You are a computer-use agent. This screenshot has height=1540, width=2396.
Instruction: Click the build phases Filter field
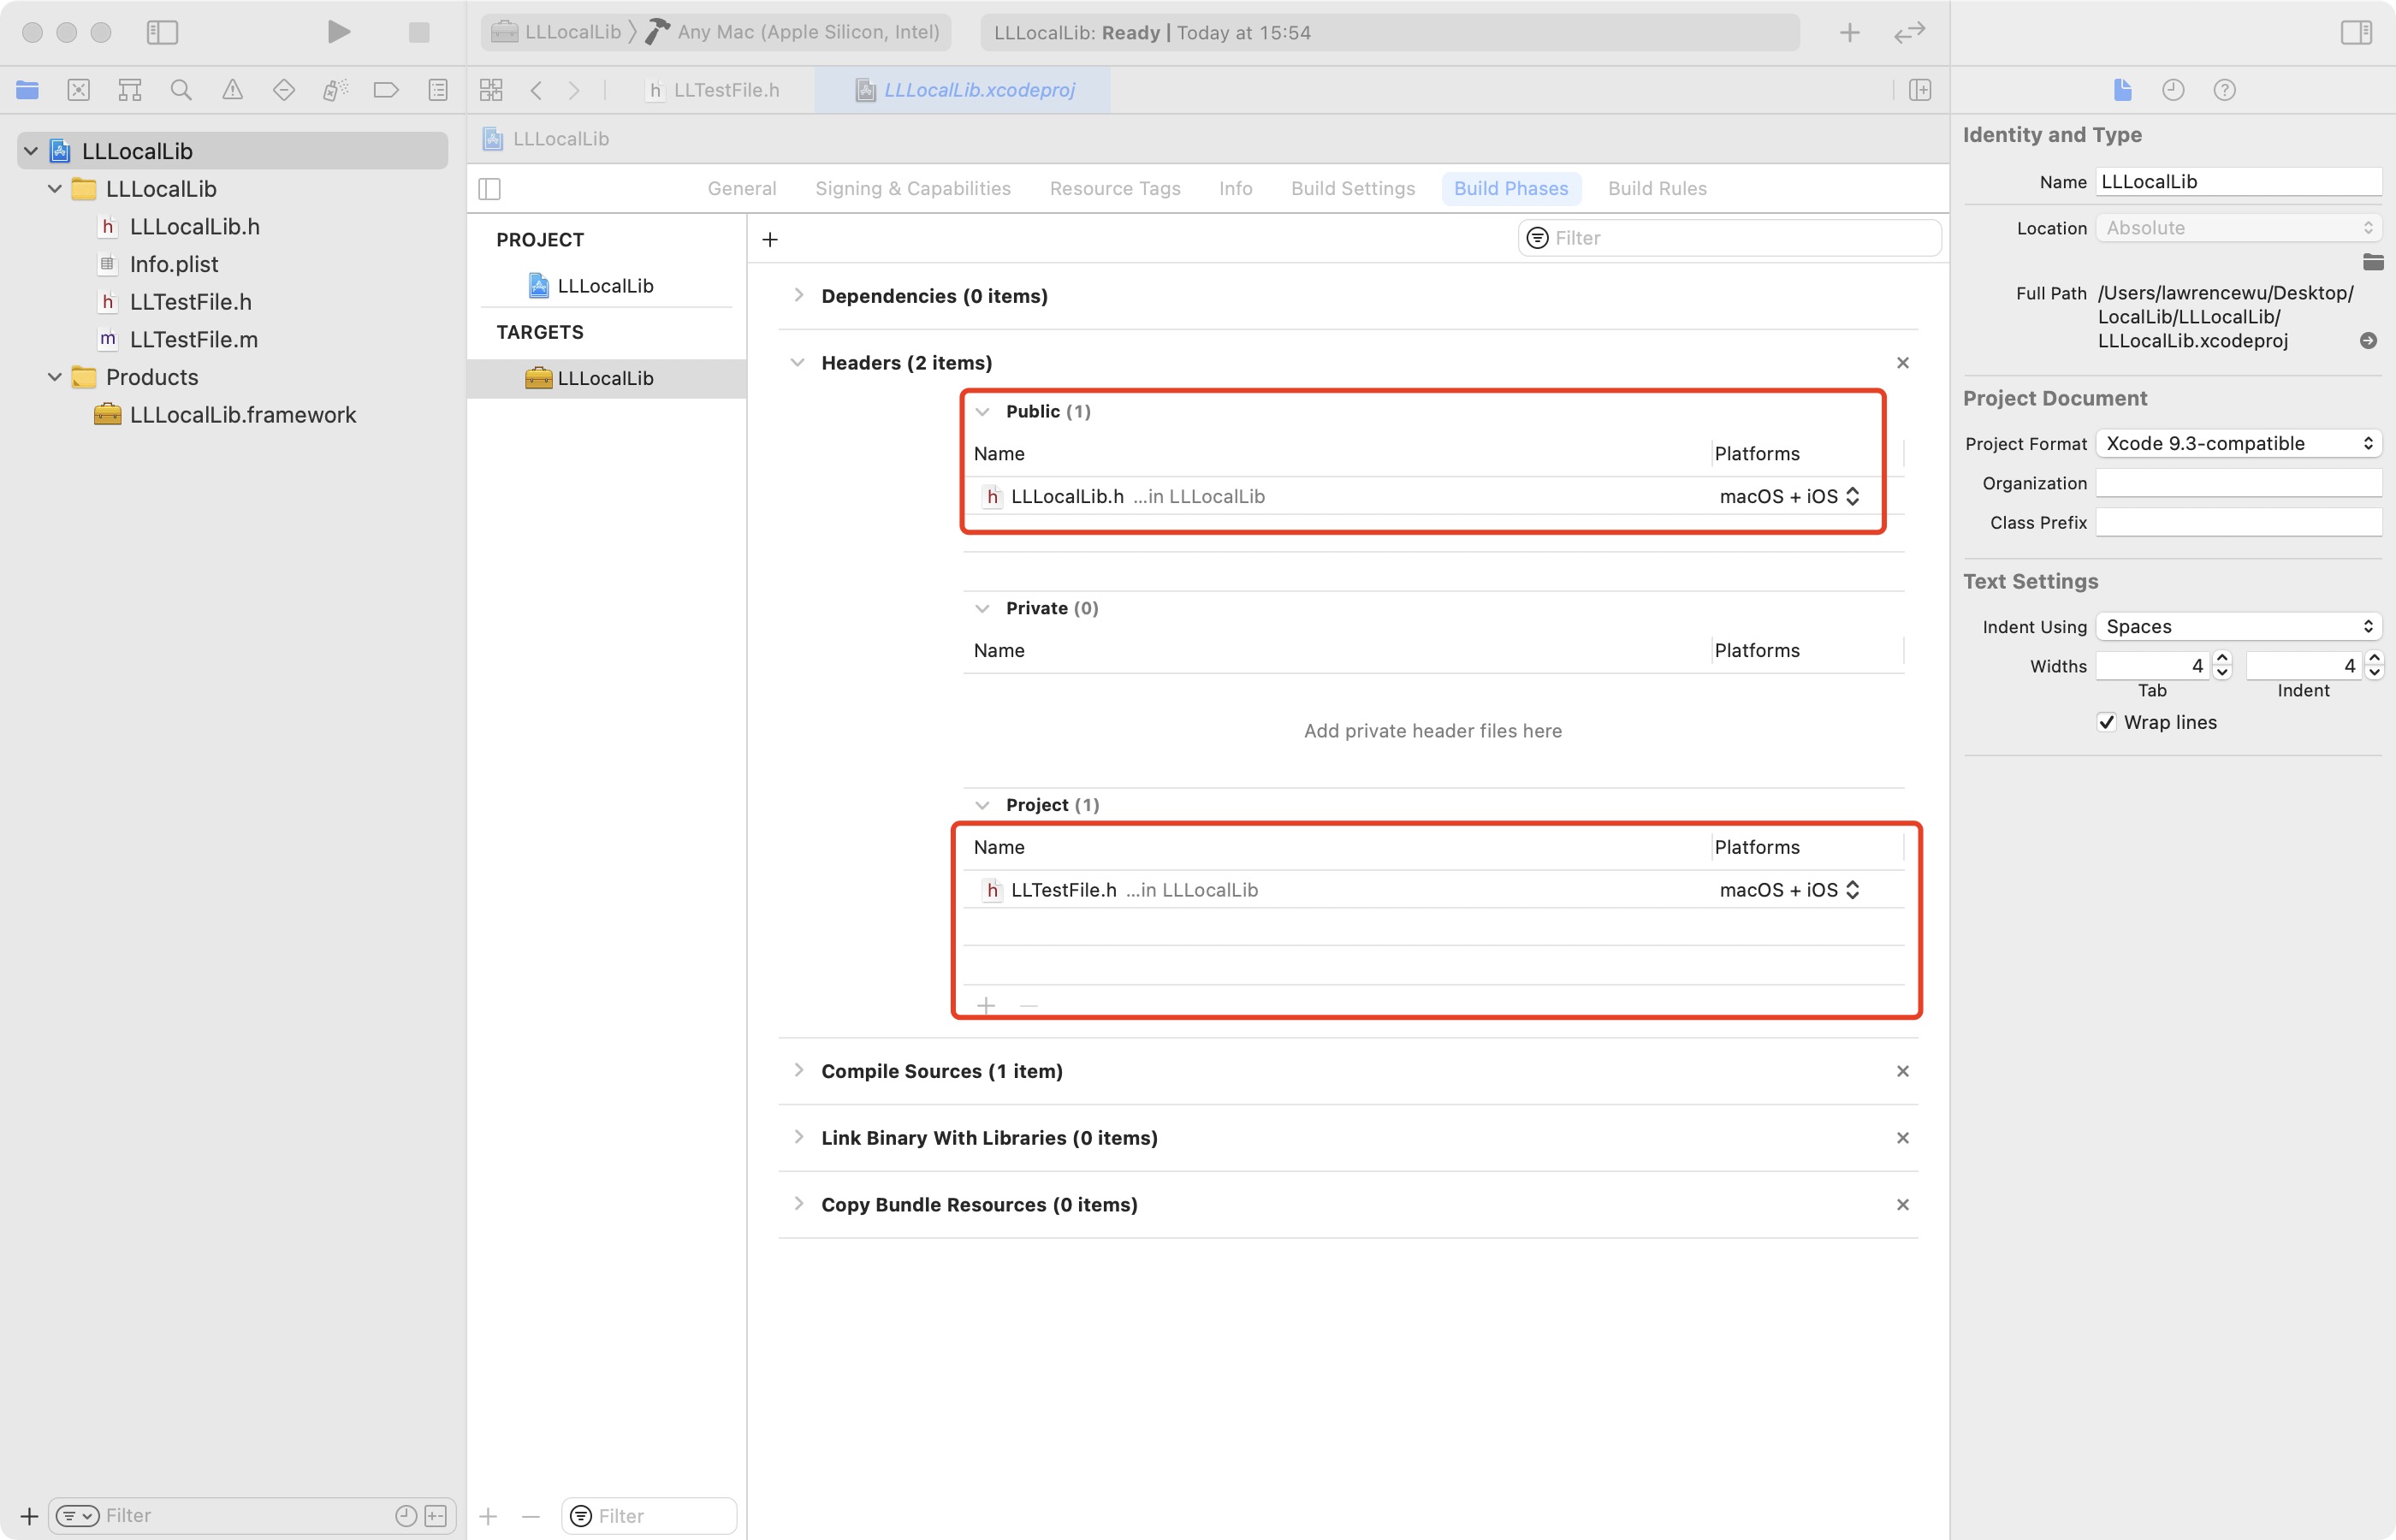point(1730,238)
